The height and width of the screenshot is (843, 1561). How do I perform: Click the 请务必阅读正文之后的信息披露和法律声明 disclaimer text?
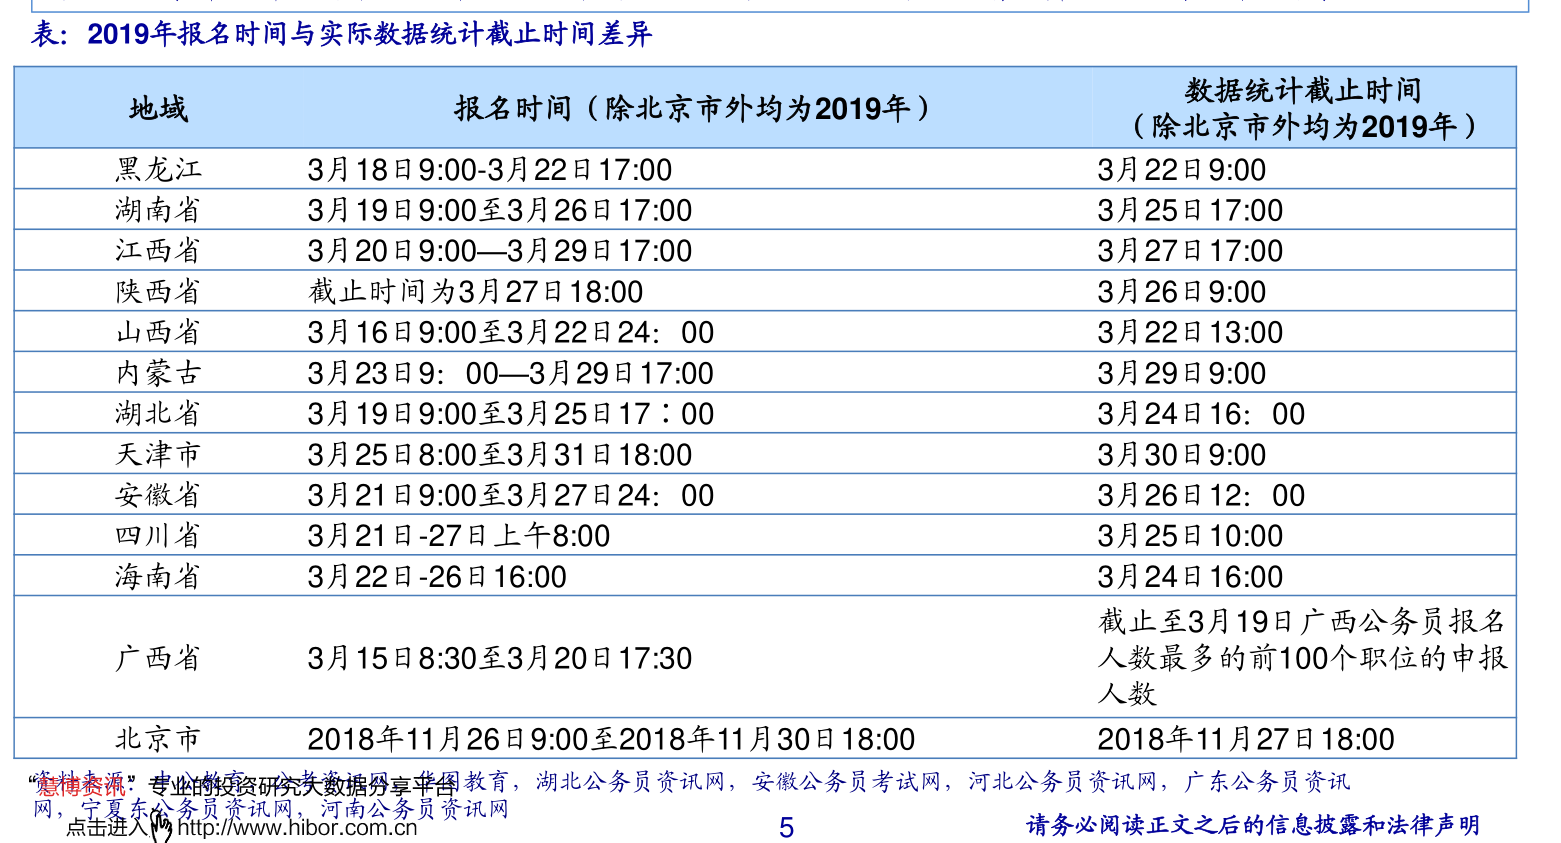coord(1252,825)
